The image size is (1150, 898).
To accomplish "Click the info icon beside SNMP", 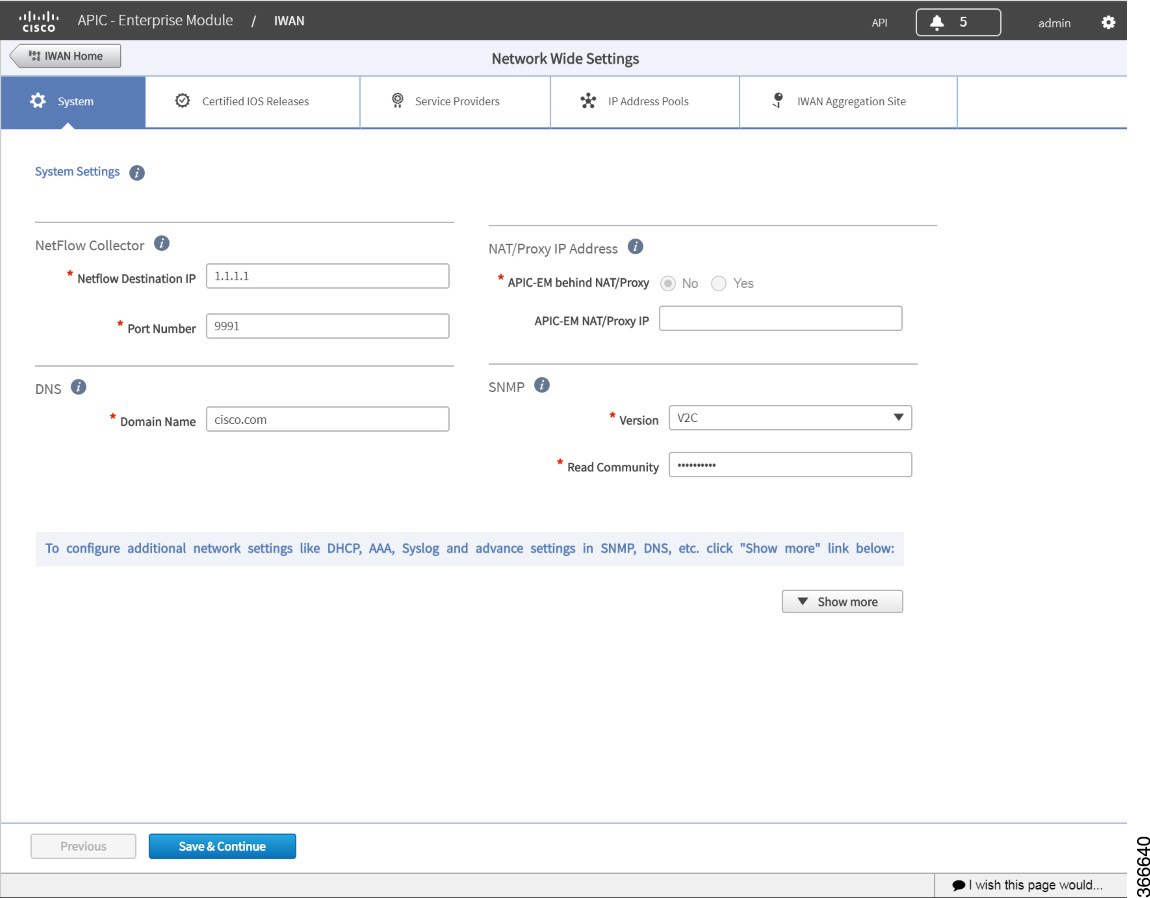I will (542, 384).
